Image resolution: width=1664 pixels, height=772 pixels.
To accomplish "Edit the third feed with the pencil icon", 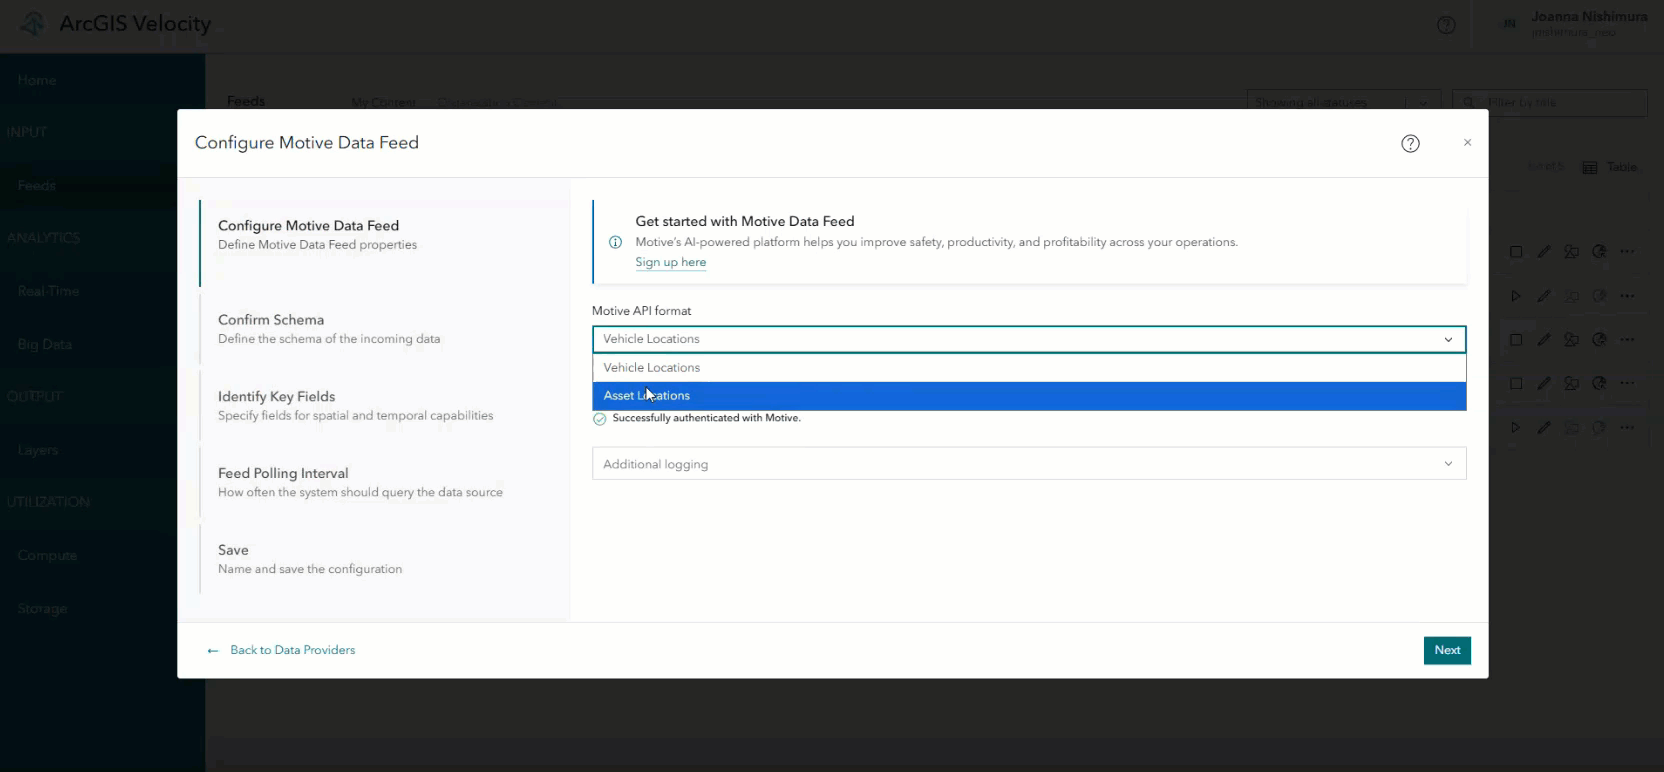I will (x=1544, y=340).
